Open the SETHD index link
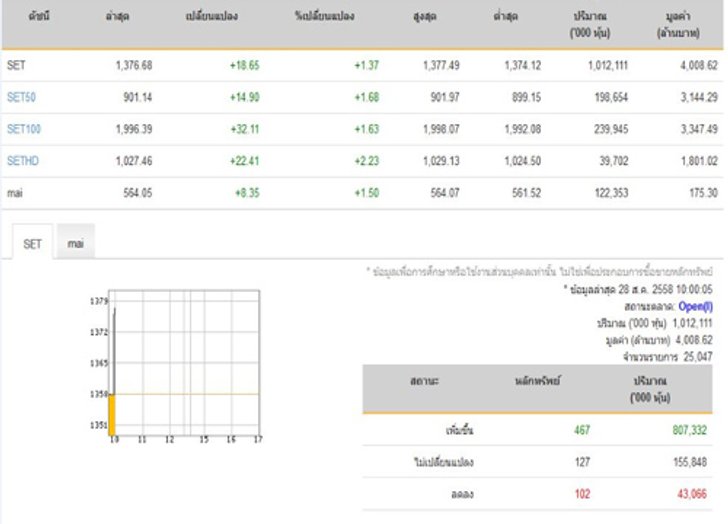The height and width of the screenshot is (524, 728). coord(23,161)
